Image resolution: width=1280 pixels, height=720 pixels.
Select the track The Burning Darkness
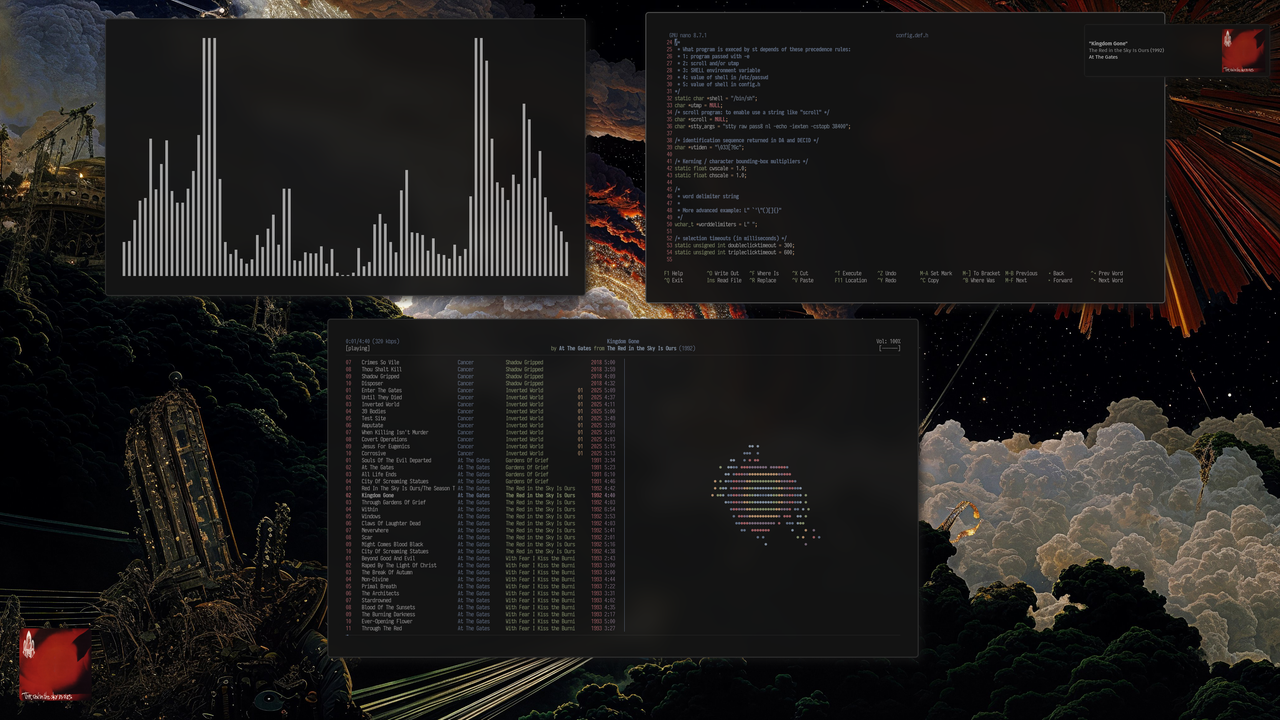click(x=480, y=614)
